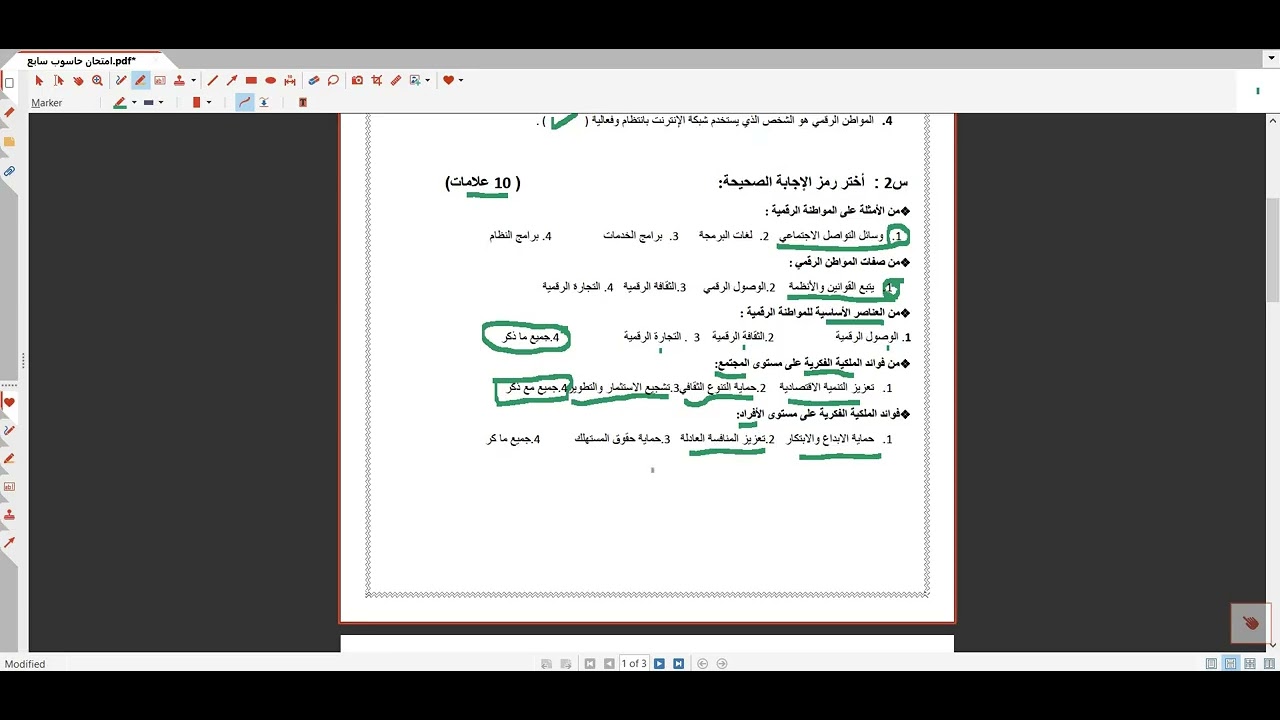Open the stamp tool dropdown arrow

193,81
